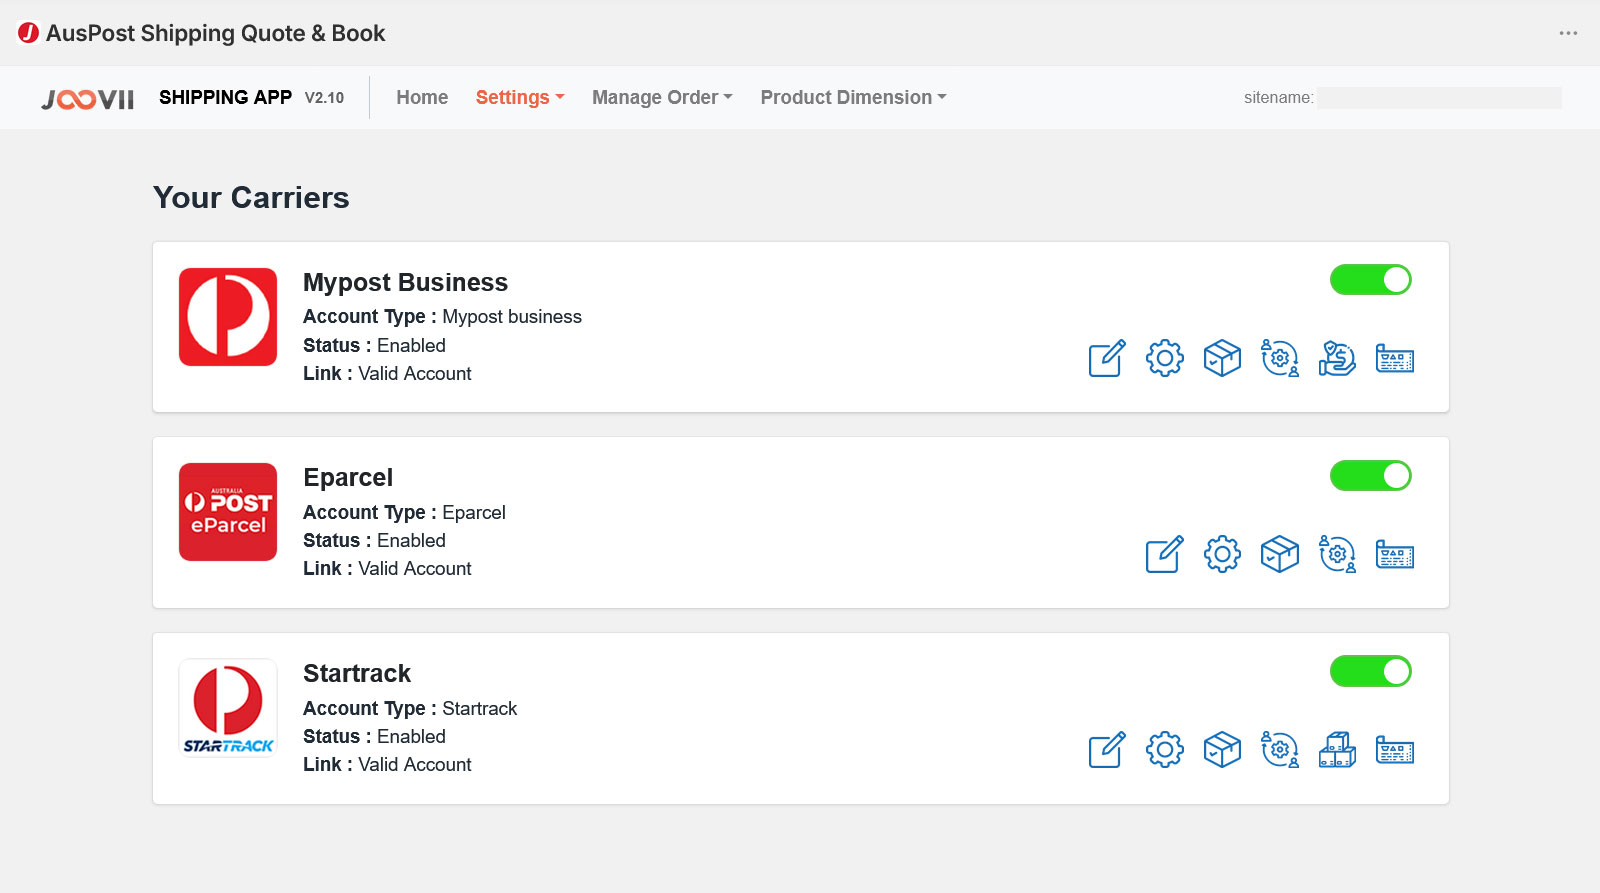Expand the Settings dropdown menu

520,98
